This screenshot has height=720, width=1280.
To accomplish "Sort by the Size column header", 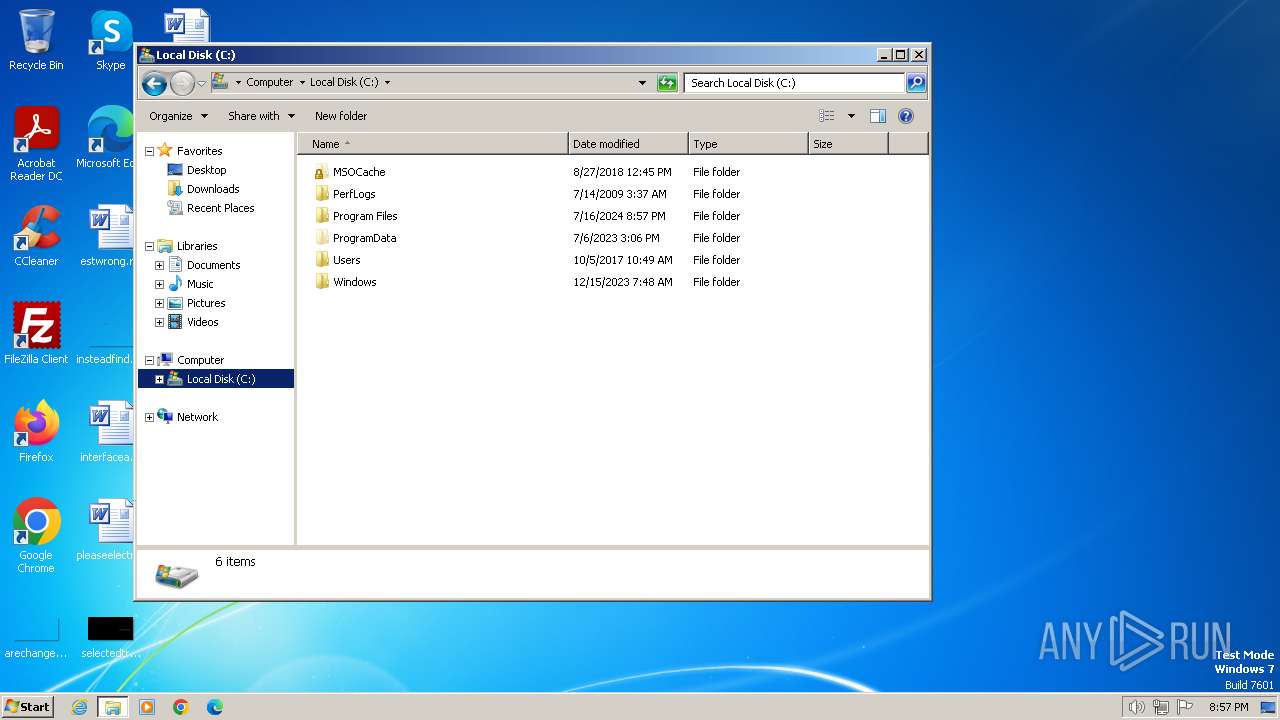I will pos(848,144).
